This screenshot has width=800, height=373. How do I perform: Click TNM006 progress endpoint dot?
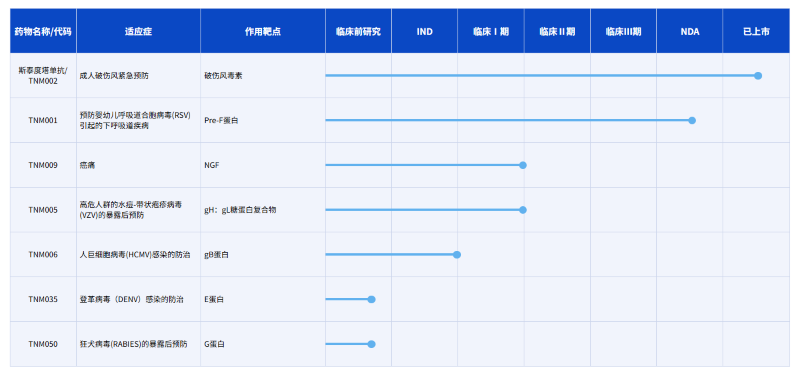(x=457, y=255)
